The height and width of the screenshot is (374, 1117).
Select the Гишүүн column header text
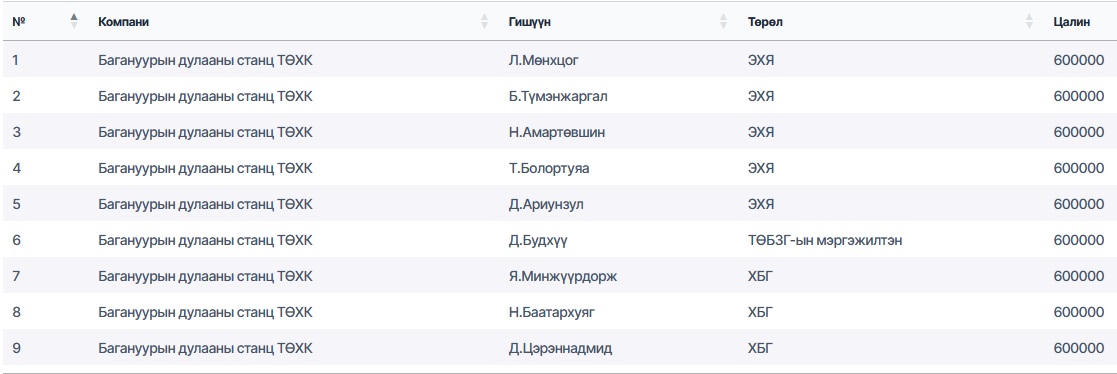(x=529, y=22)
